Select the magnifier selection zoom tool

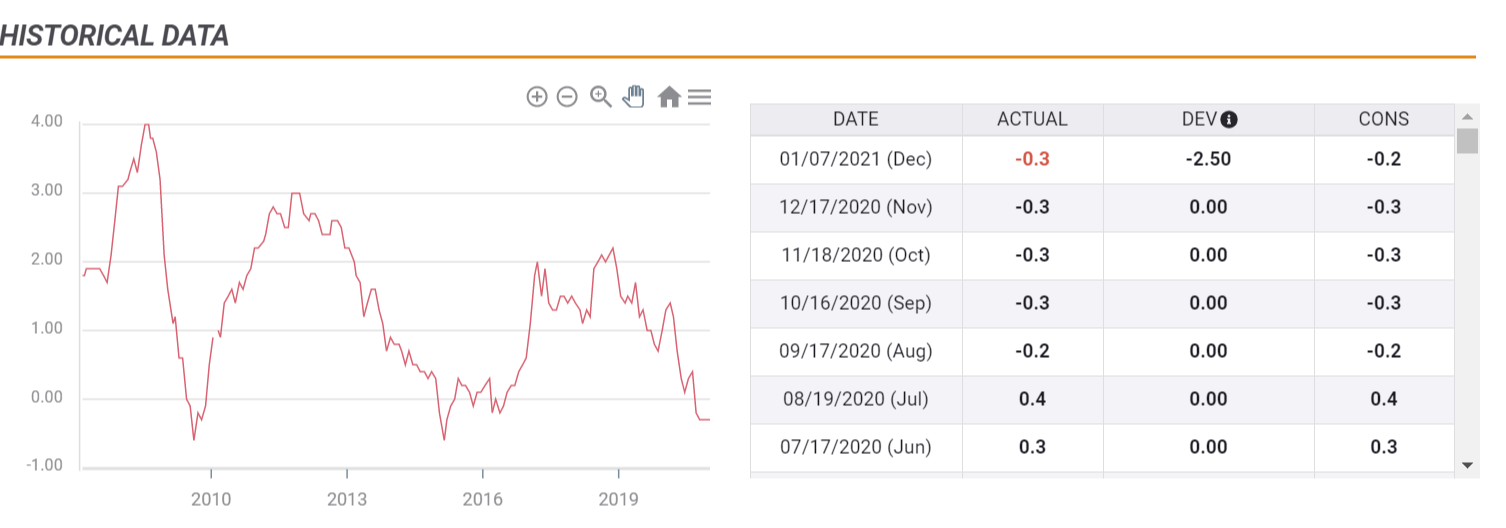(601, 97)
